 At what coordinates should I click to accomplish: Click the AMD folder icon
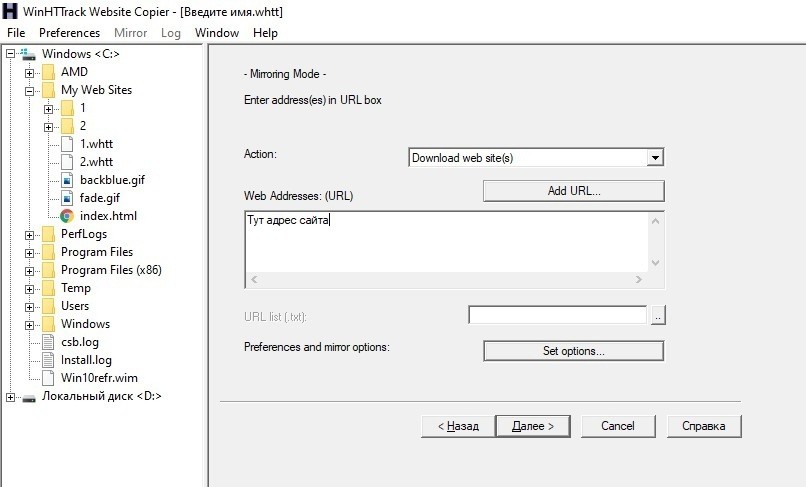(x=48, y=72)
